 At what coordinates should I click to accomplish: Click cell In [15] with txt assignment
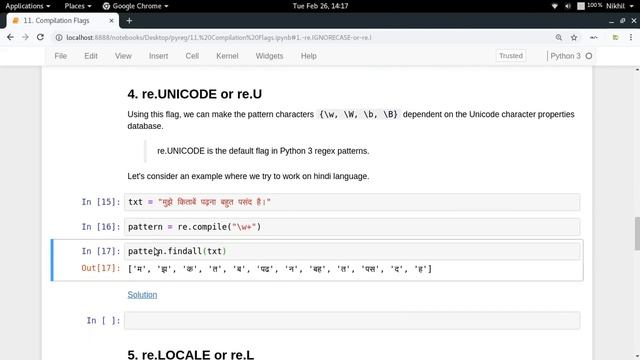tap(352, 202)
